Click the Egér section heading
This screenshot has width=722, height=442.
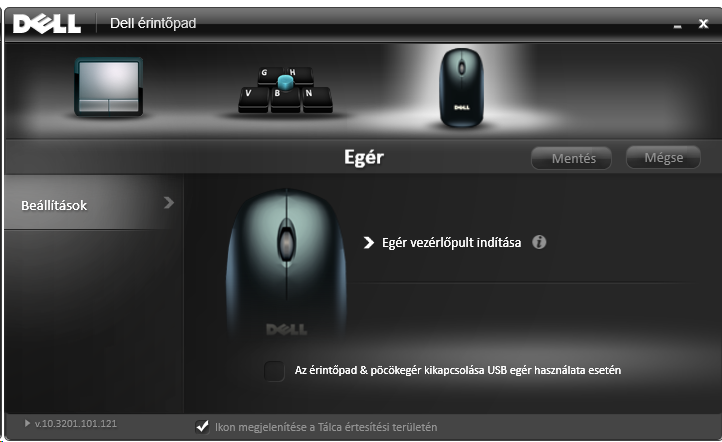coord(363,158)
